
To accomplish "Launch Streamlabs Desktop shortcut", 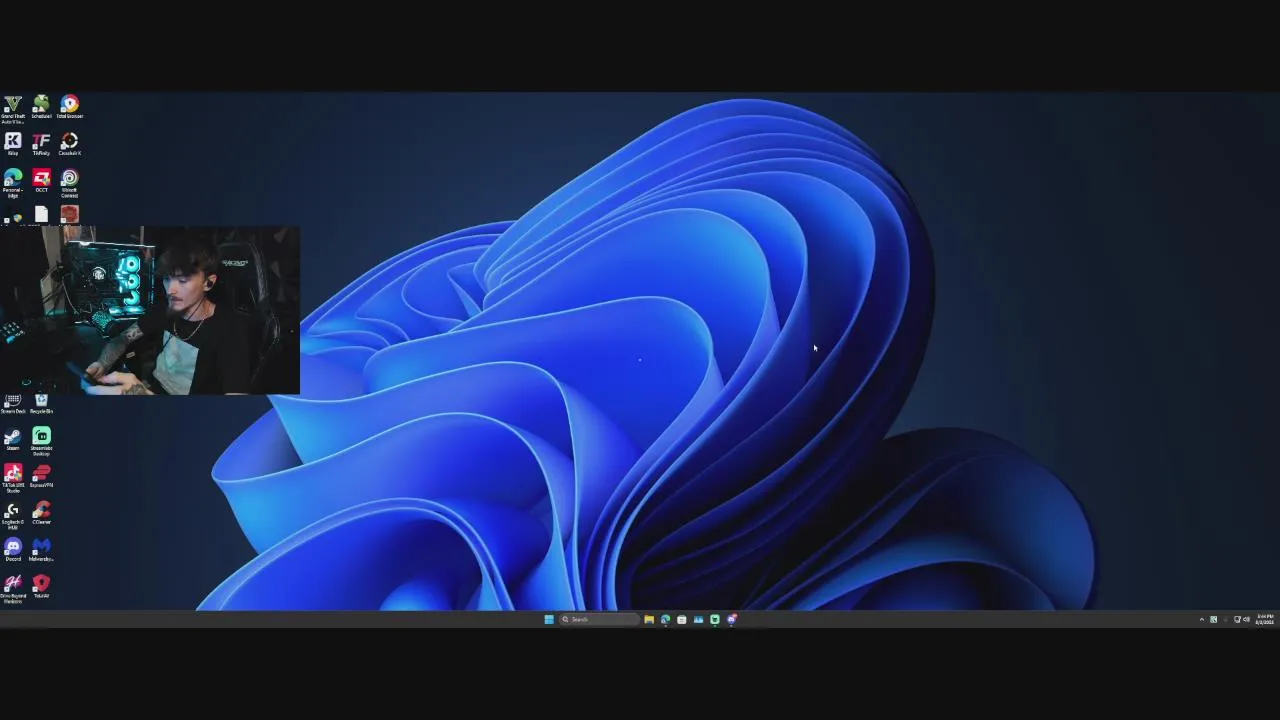I will pos(41,441).
